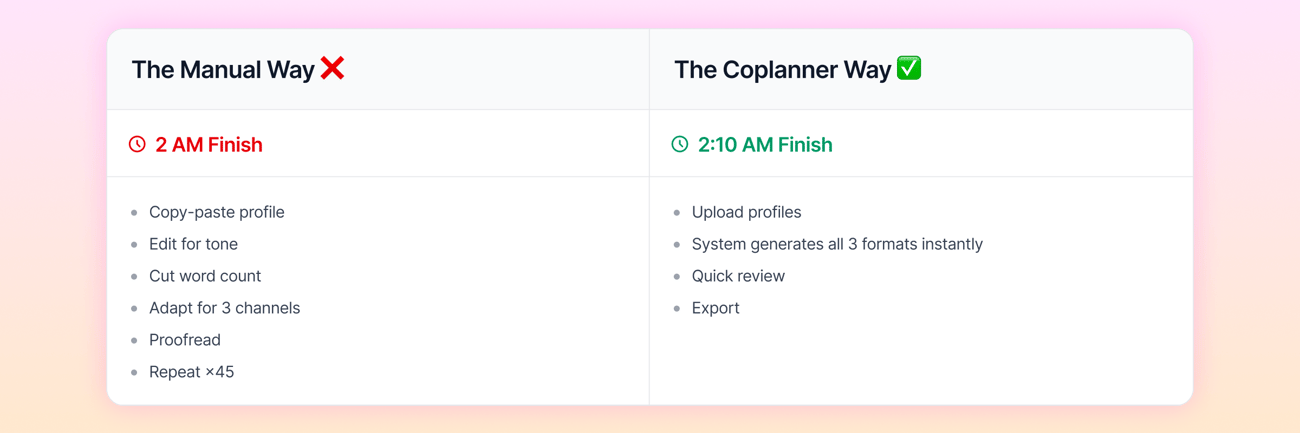Click the red clock icon
Viewport: 1300px width, 433px height.
137,145
